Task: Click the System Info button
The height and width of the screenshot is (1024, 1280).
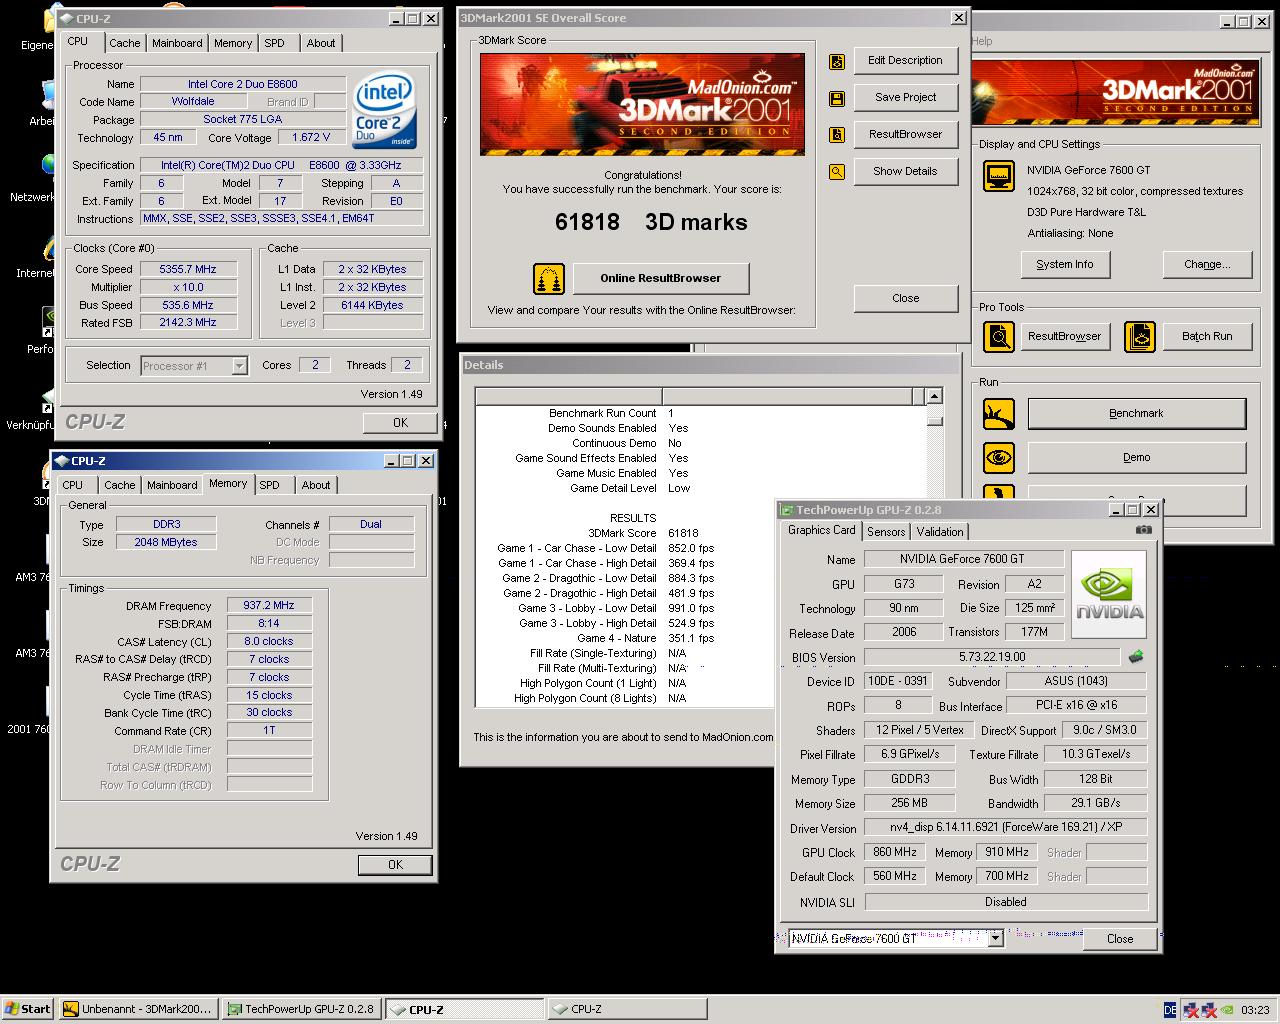Action: point(1065,265)
